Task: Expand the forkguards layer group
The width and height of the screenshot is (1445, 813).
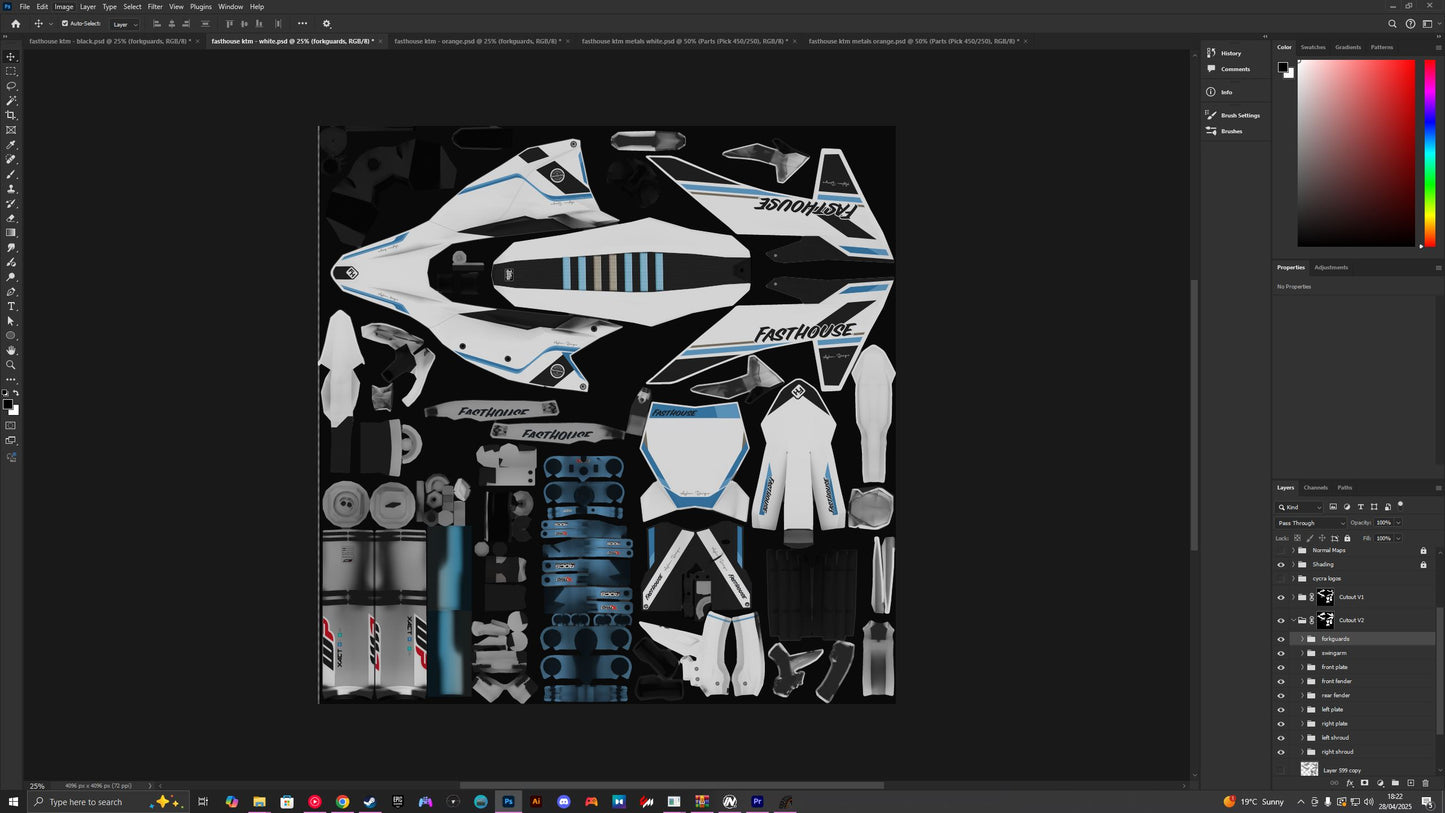Action: [1302, 639]
